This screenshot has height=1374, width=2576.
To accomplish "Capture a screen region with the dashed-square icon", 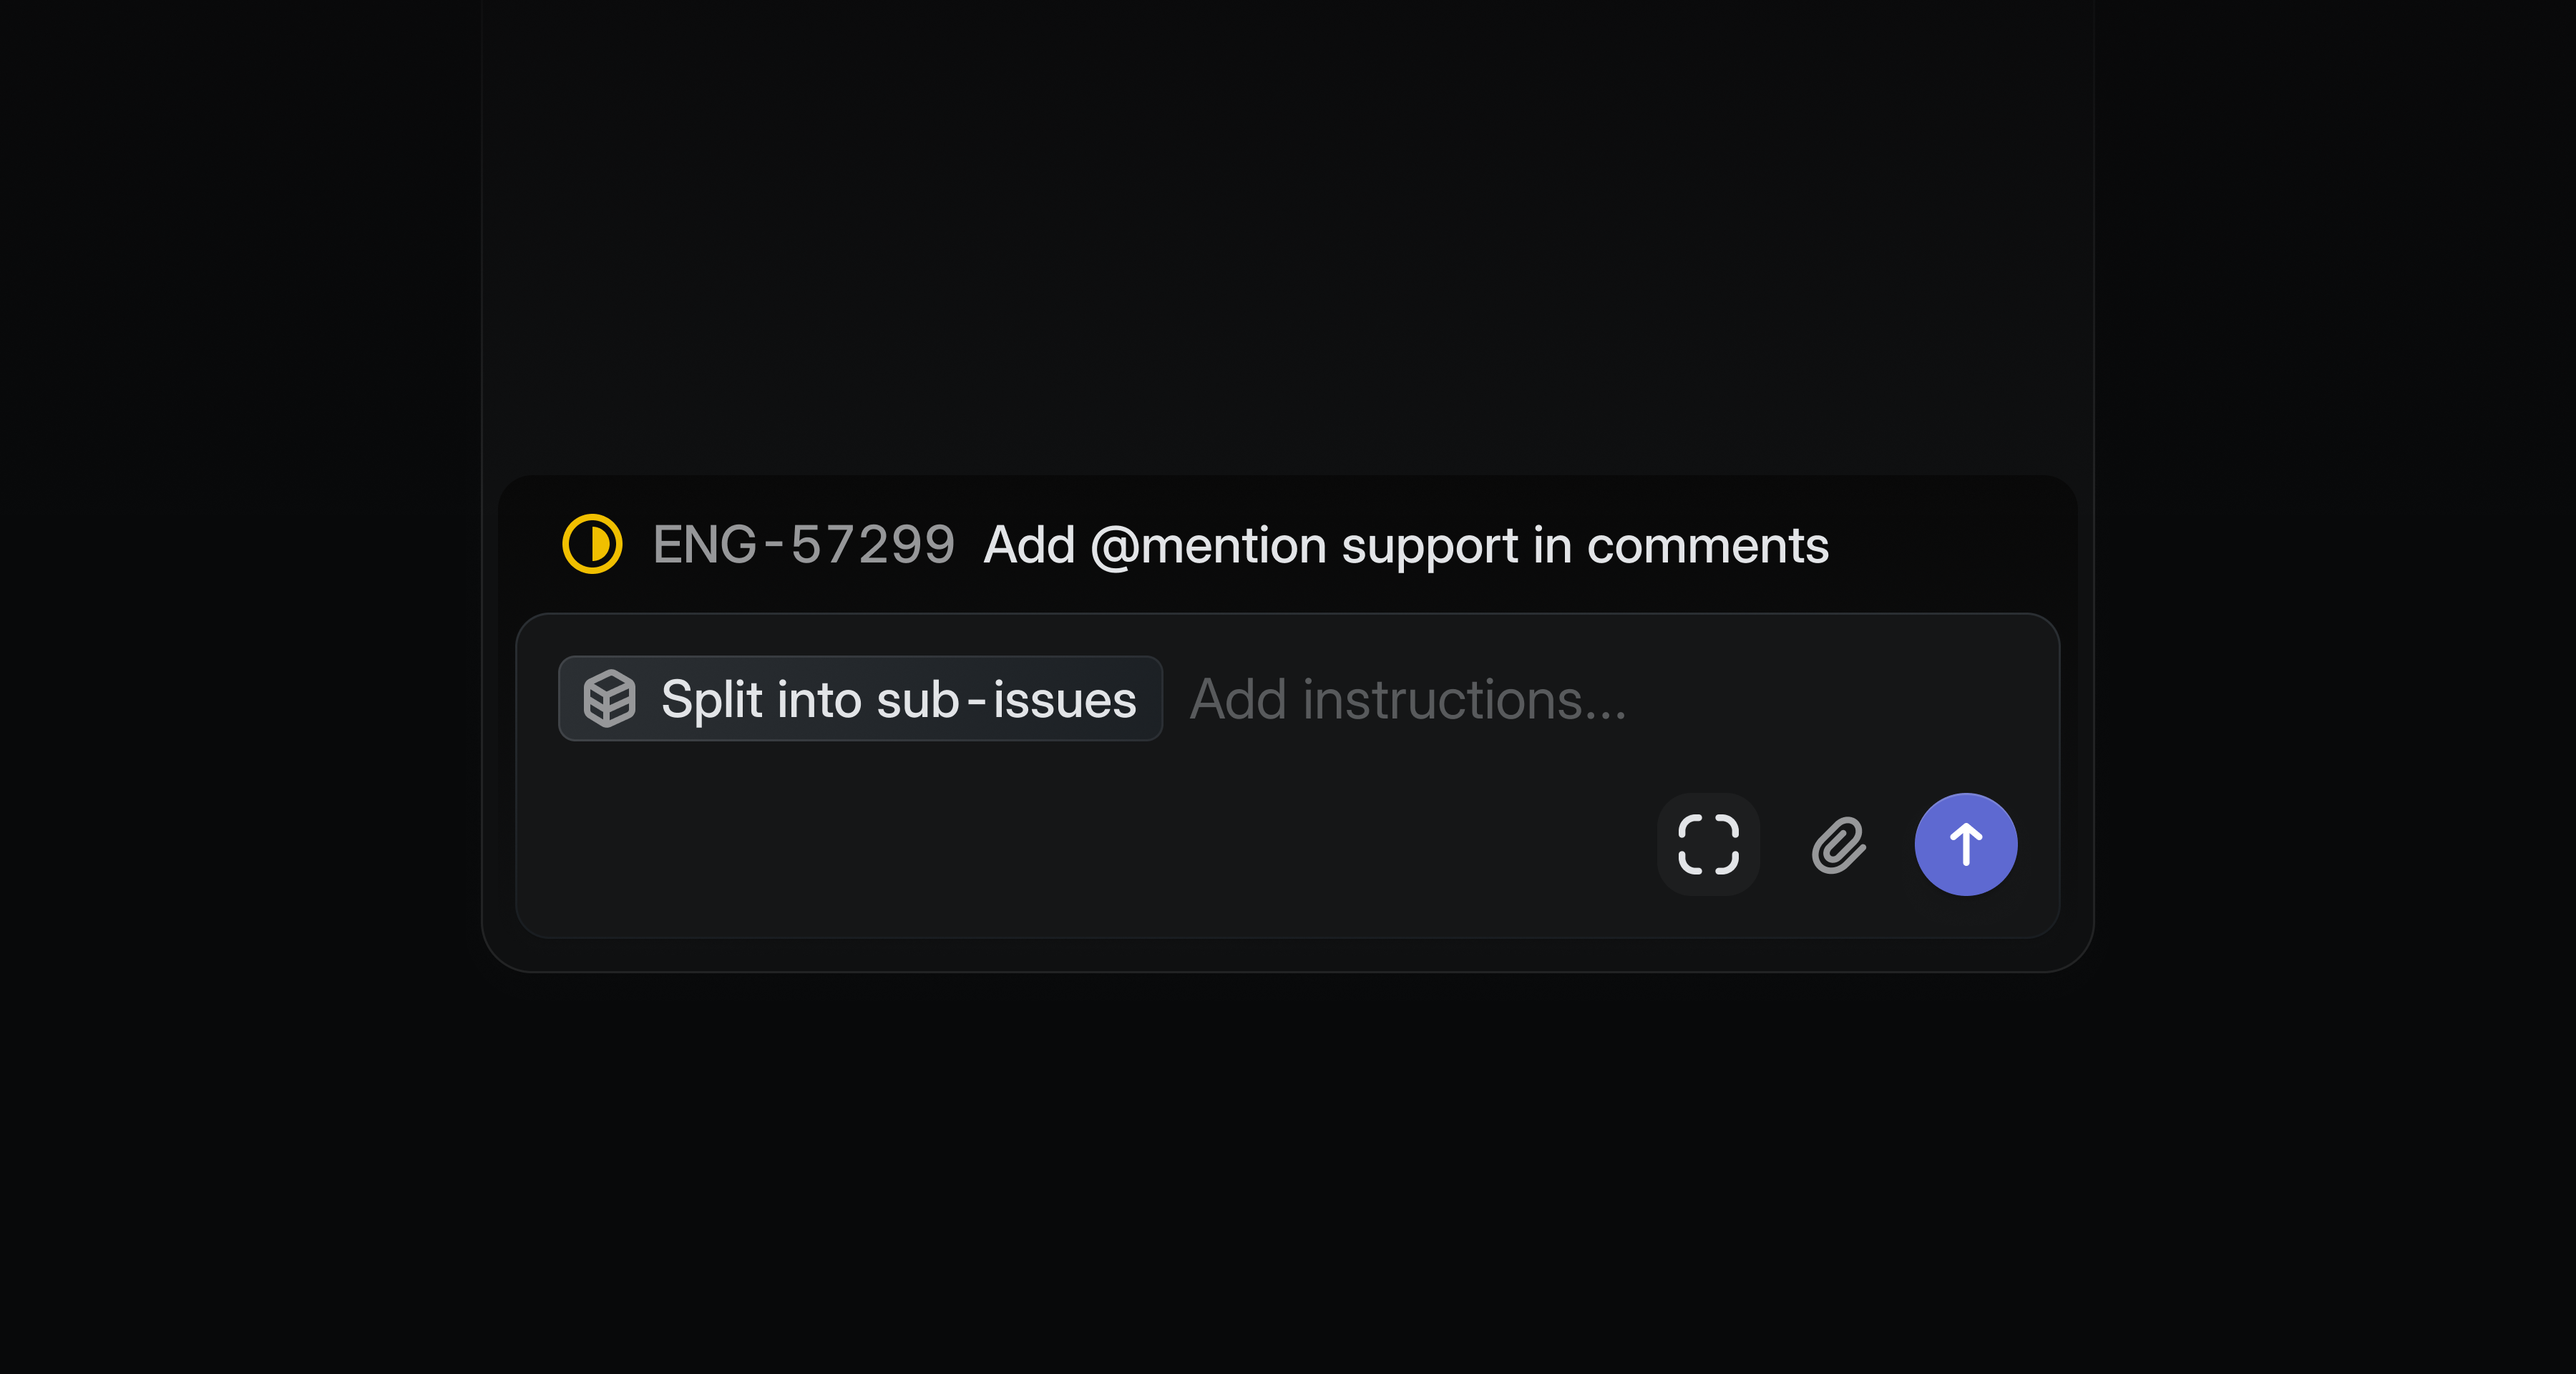I will tap(1708, 844).
